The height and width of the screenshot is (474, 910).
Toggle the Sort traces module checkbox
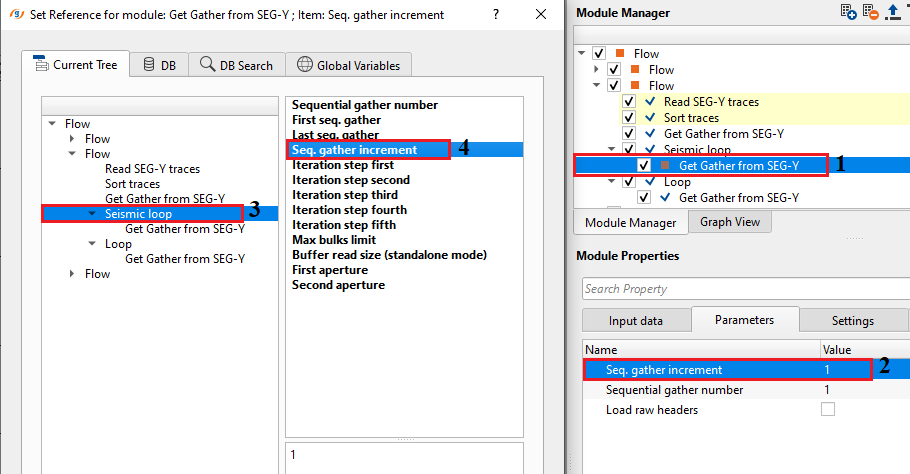629,118
